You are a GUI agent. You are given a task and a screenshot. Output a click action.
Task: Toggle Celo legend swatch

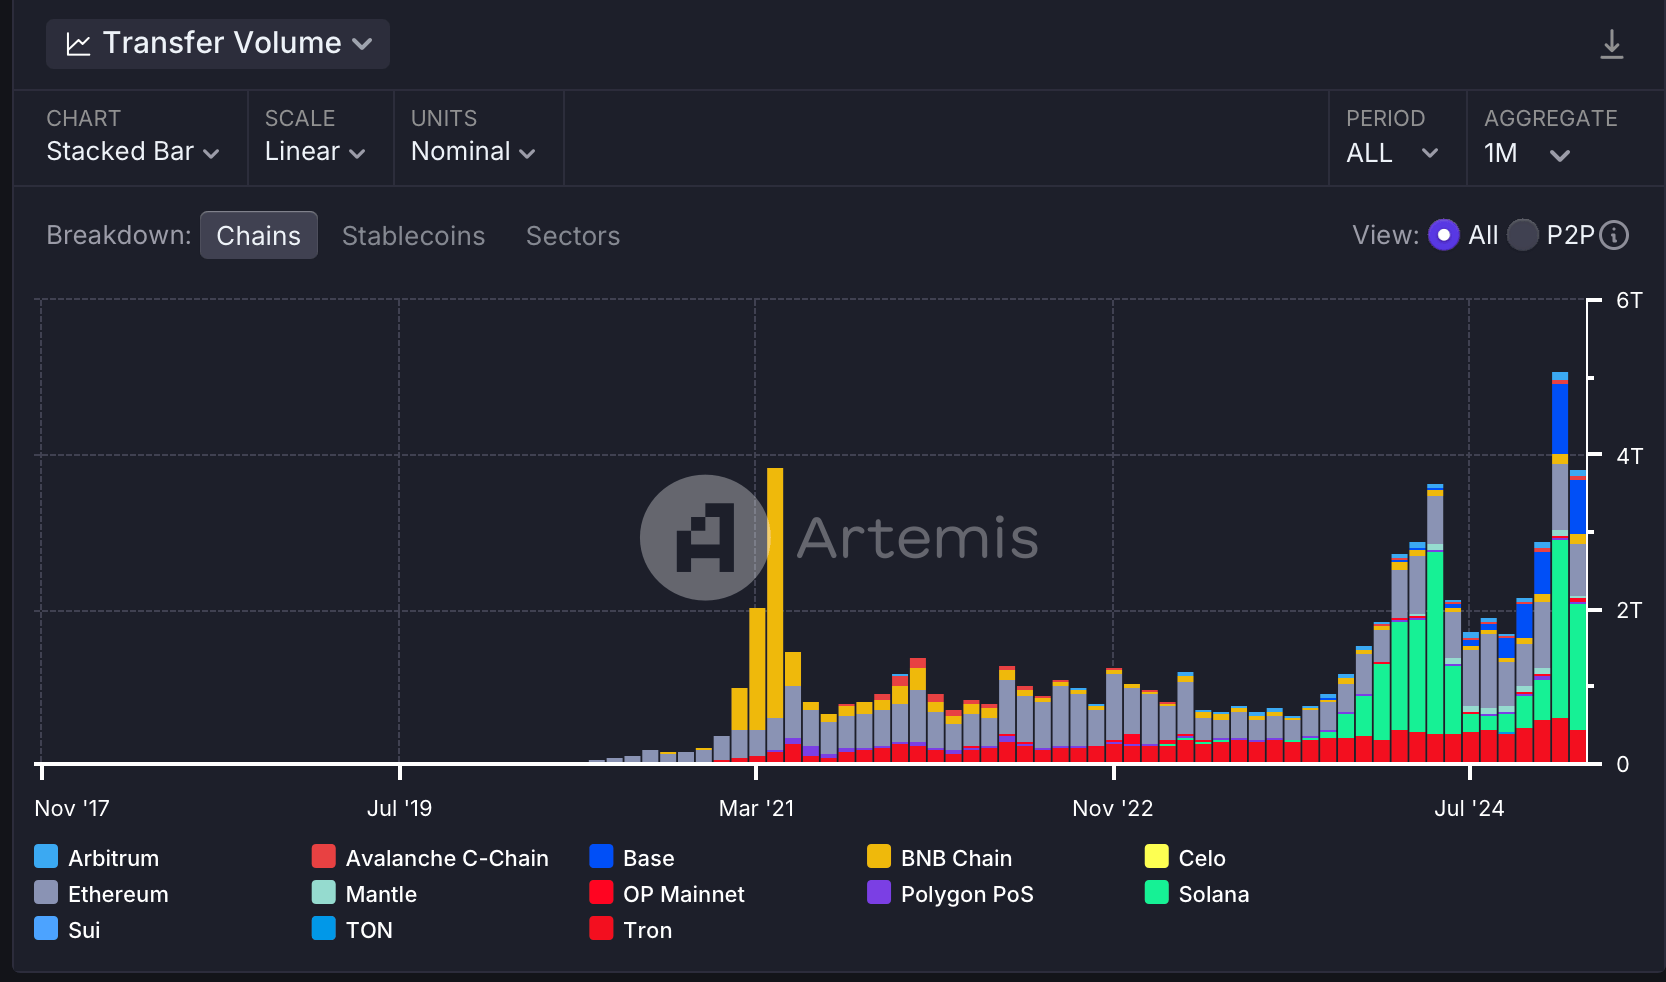(1156, 856)
